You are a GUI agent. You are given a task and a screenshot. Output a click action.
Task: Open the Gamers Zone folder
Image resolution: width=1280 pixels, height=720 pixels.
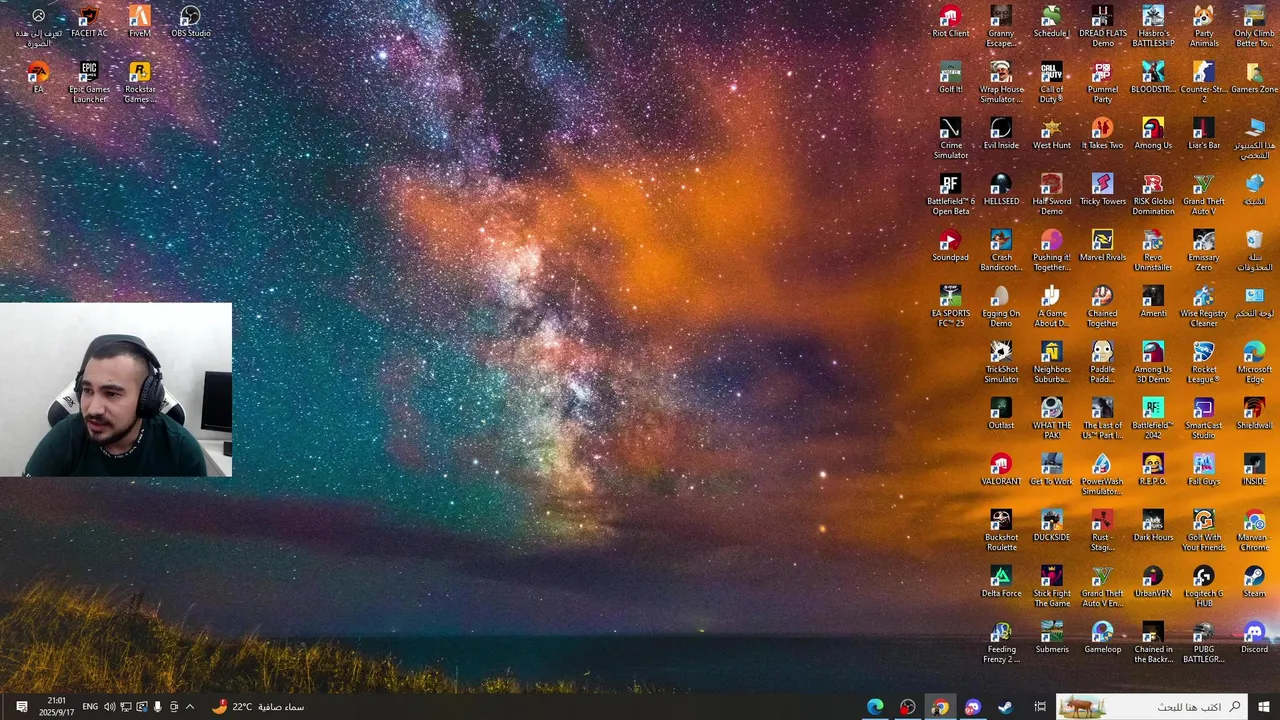1254,78
